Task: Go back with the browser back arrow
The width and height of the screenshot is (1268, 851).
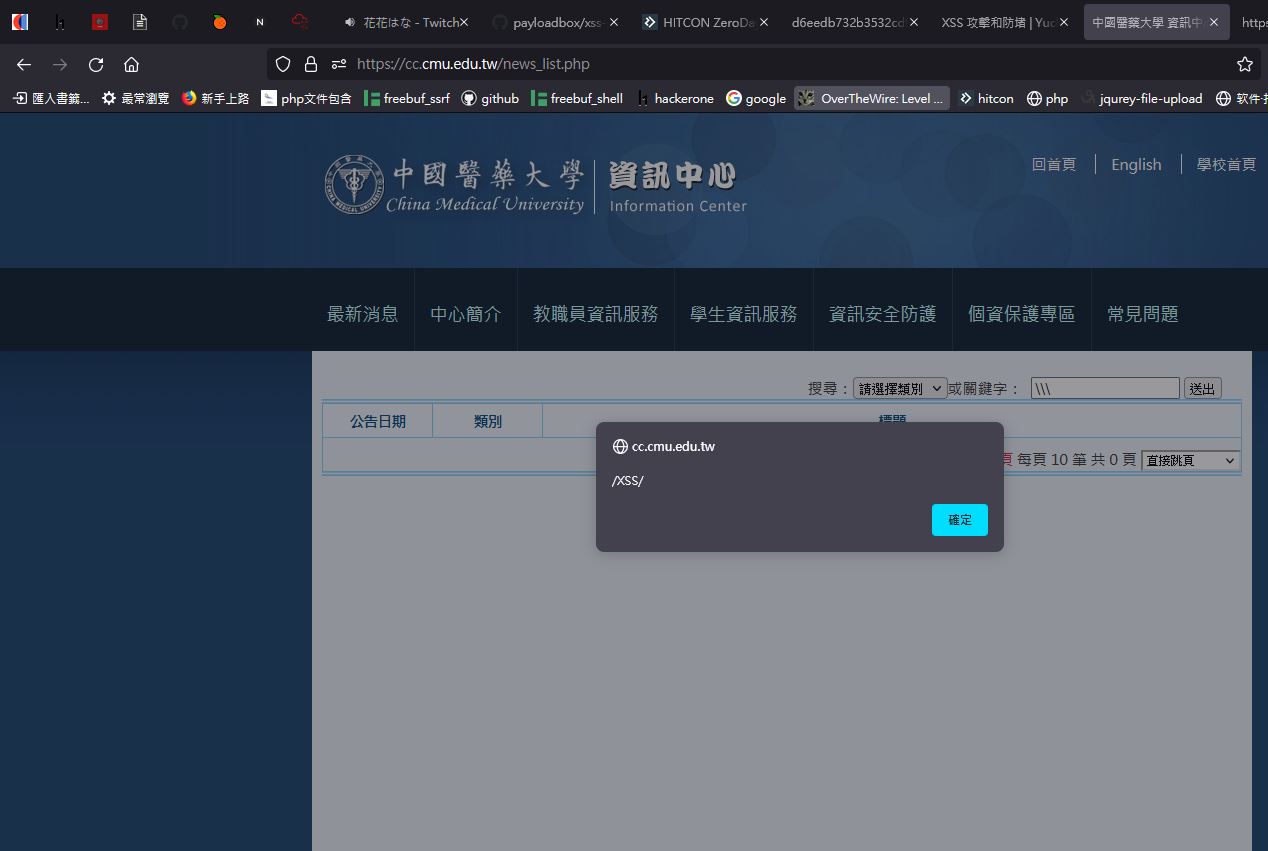Action: pyautogui.click(x=24, y=64)
